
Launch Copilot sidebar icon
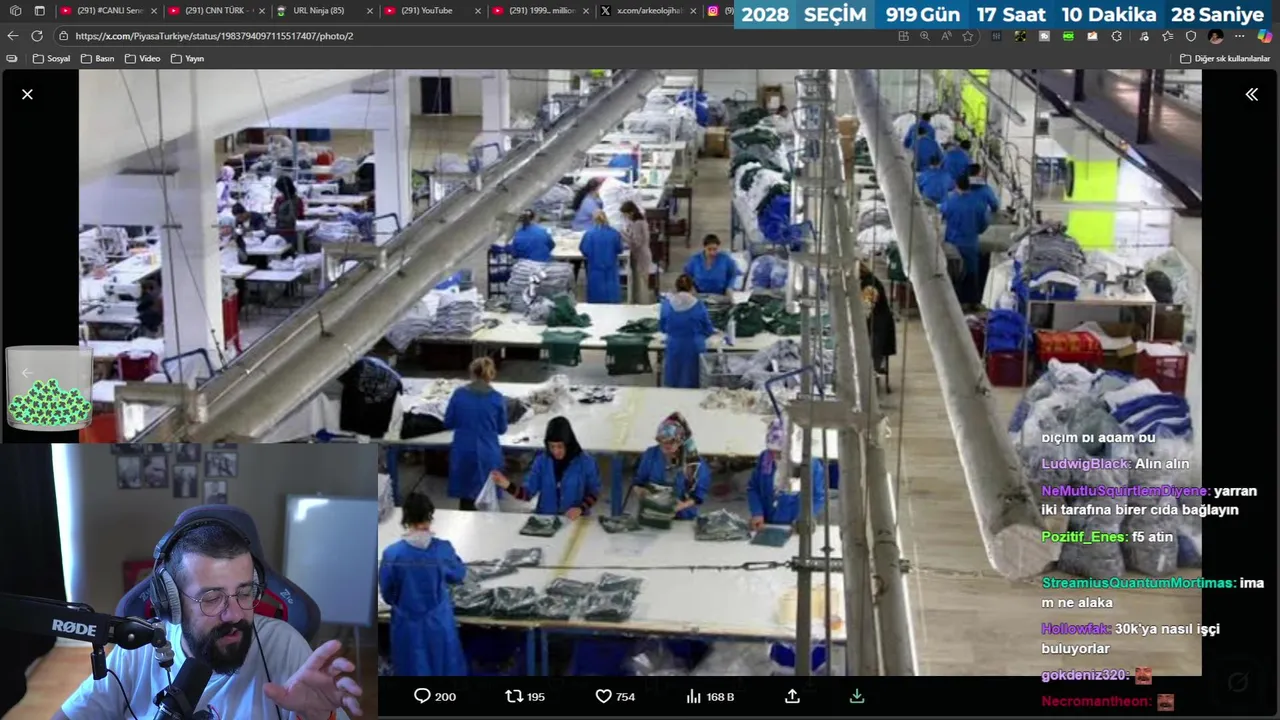point(1264,36)
